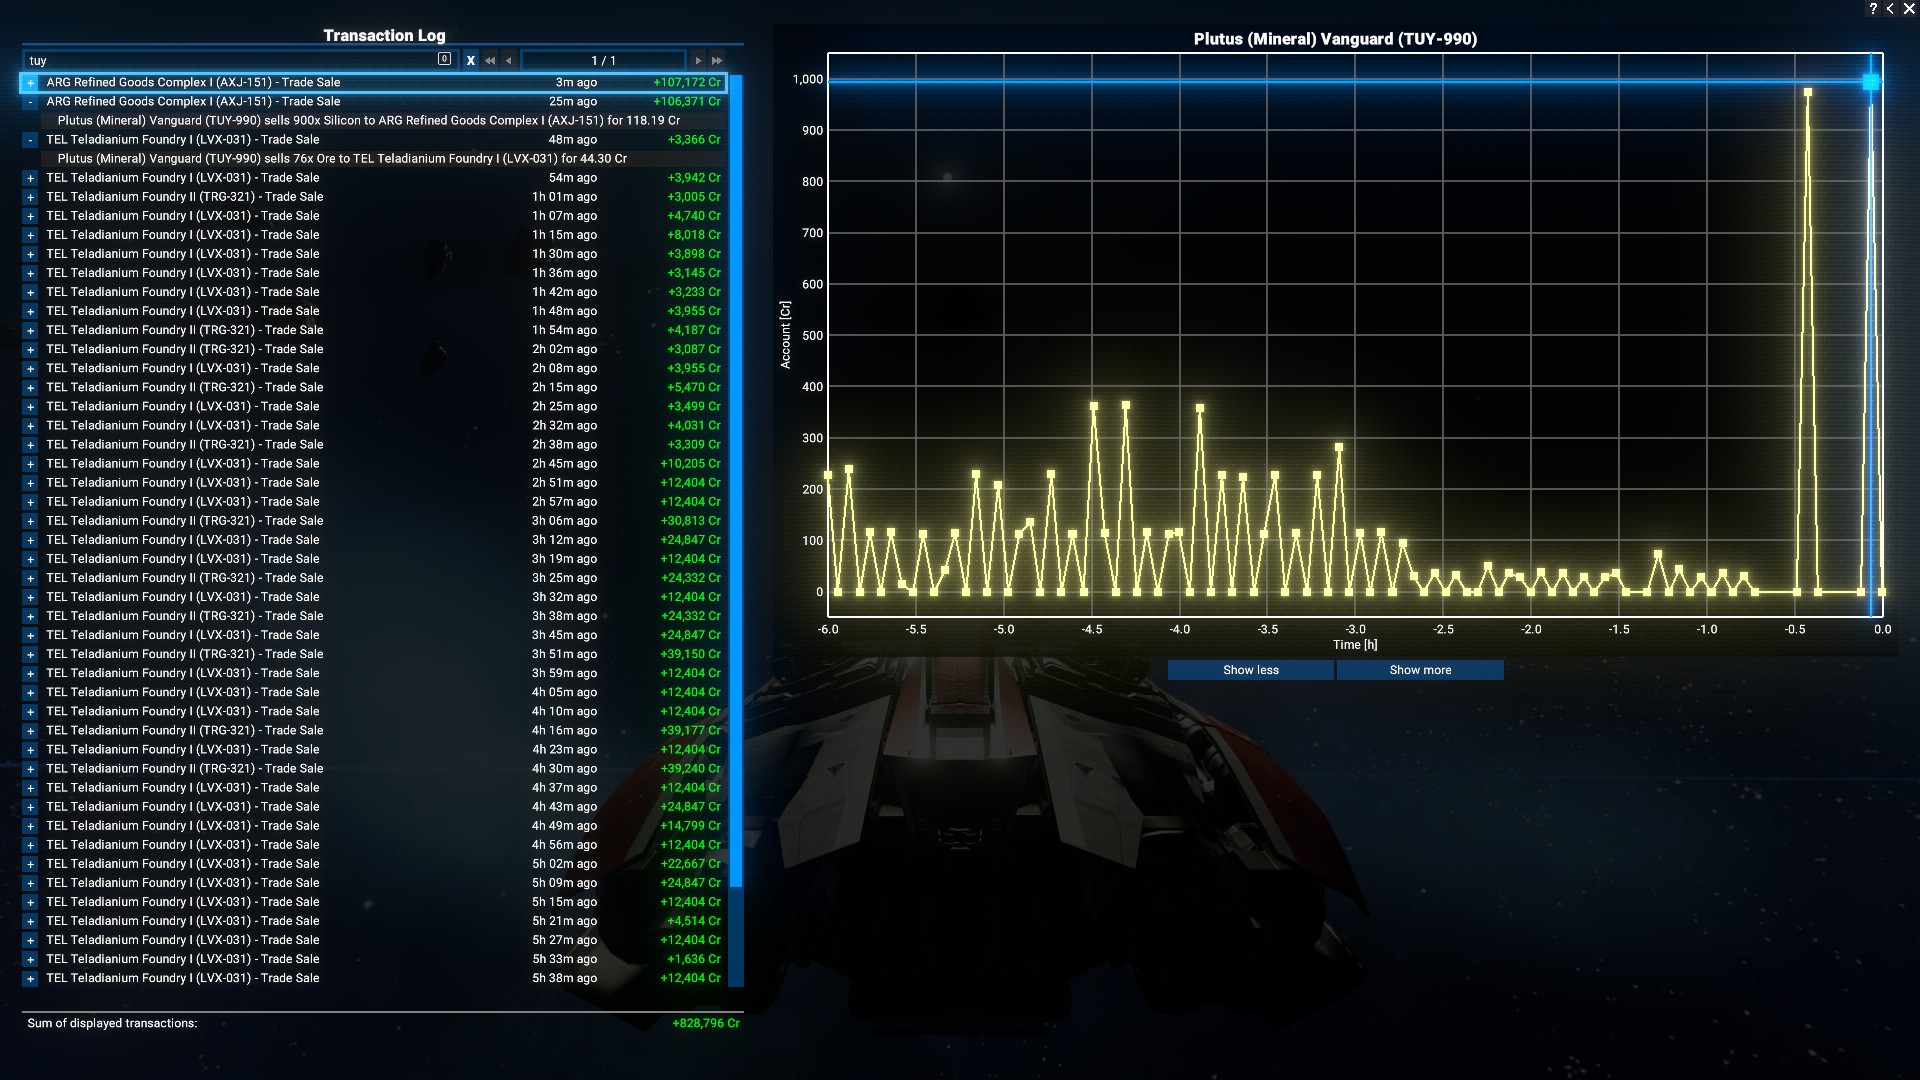
Task: Expand the Trade Sale entry from 1h 48m ago
Action: click(30, 311)
